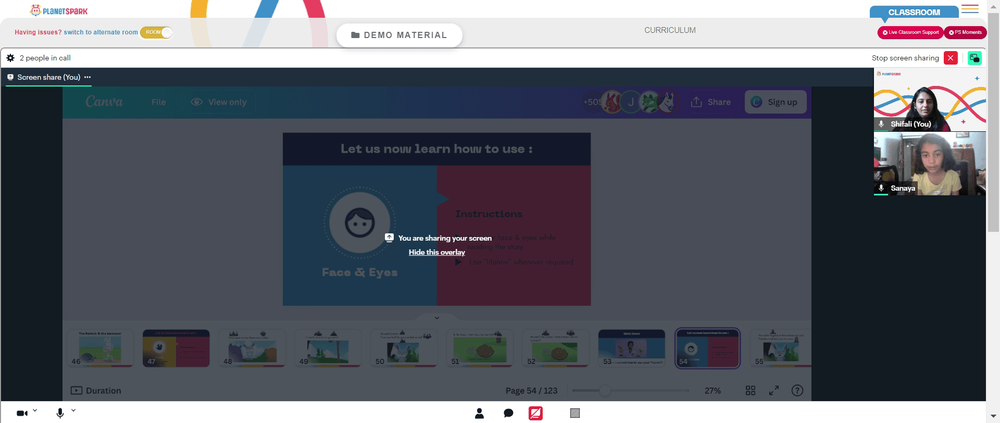
Task: Select page 49 thumbnail
Action: click(328, 348)
